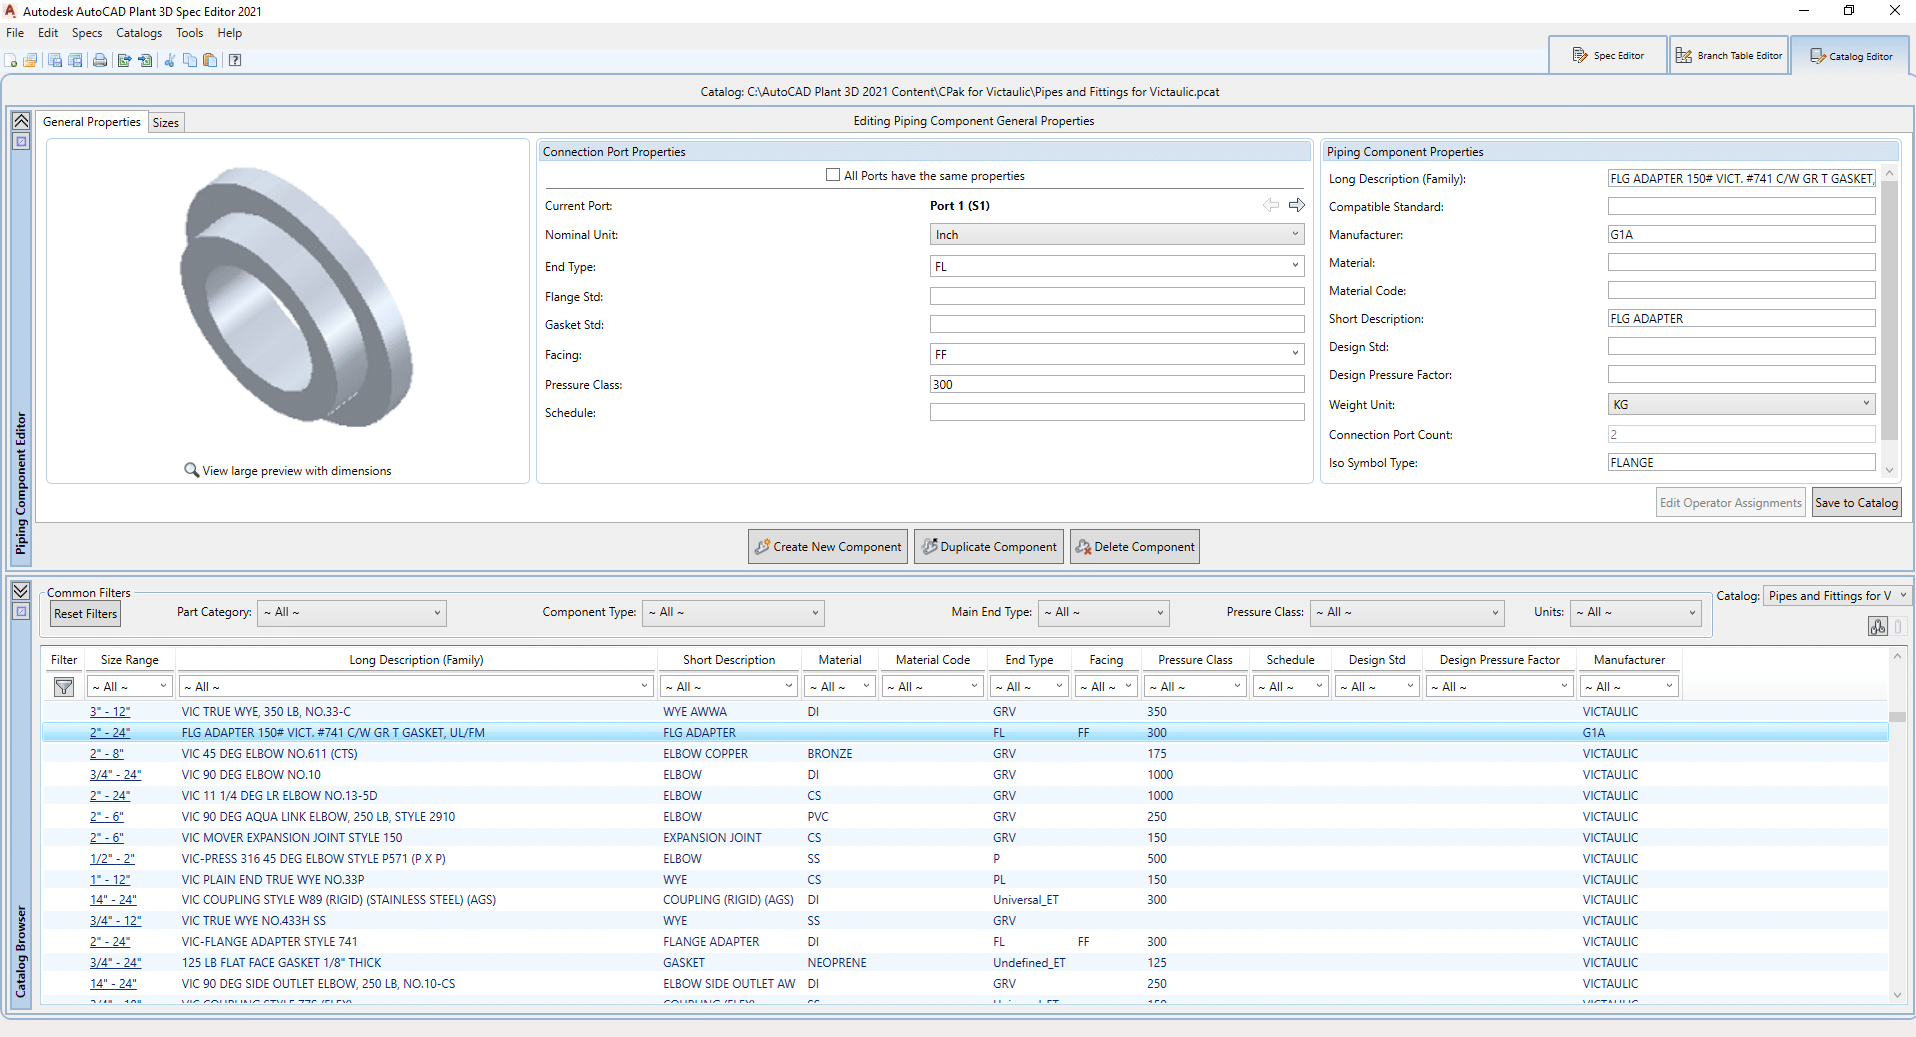Toggle the grouped pipe family view button

(x=1878, y=627)
